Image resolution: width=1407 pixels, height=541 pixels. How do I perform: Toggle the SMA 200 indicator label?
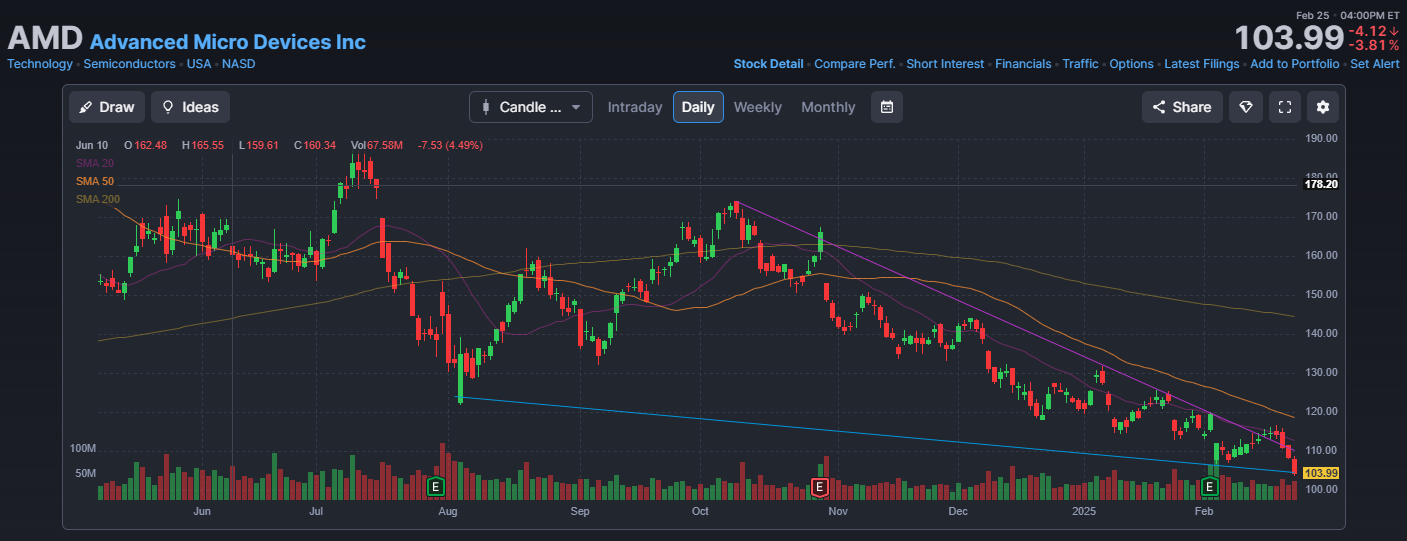(98, 199)
